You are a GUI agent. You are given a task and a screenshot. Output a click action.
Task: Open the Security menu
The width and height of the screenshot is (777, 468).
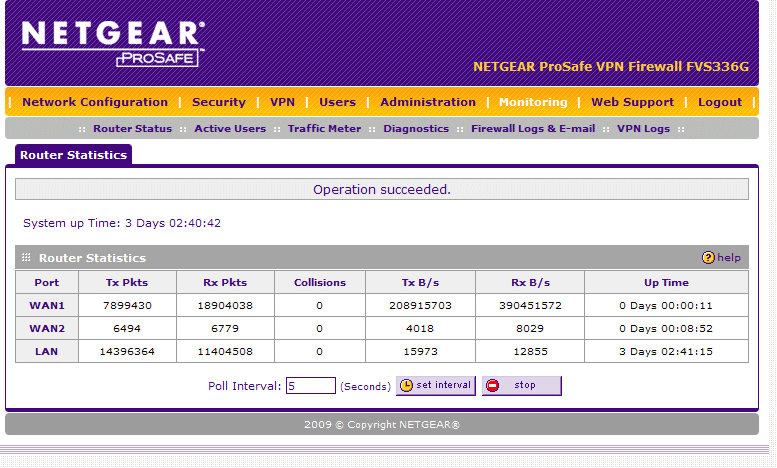tap(219, 102)
